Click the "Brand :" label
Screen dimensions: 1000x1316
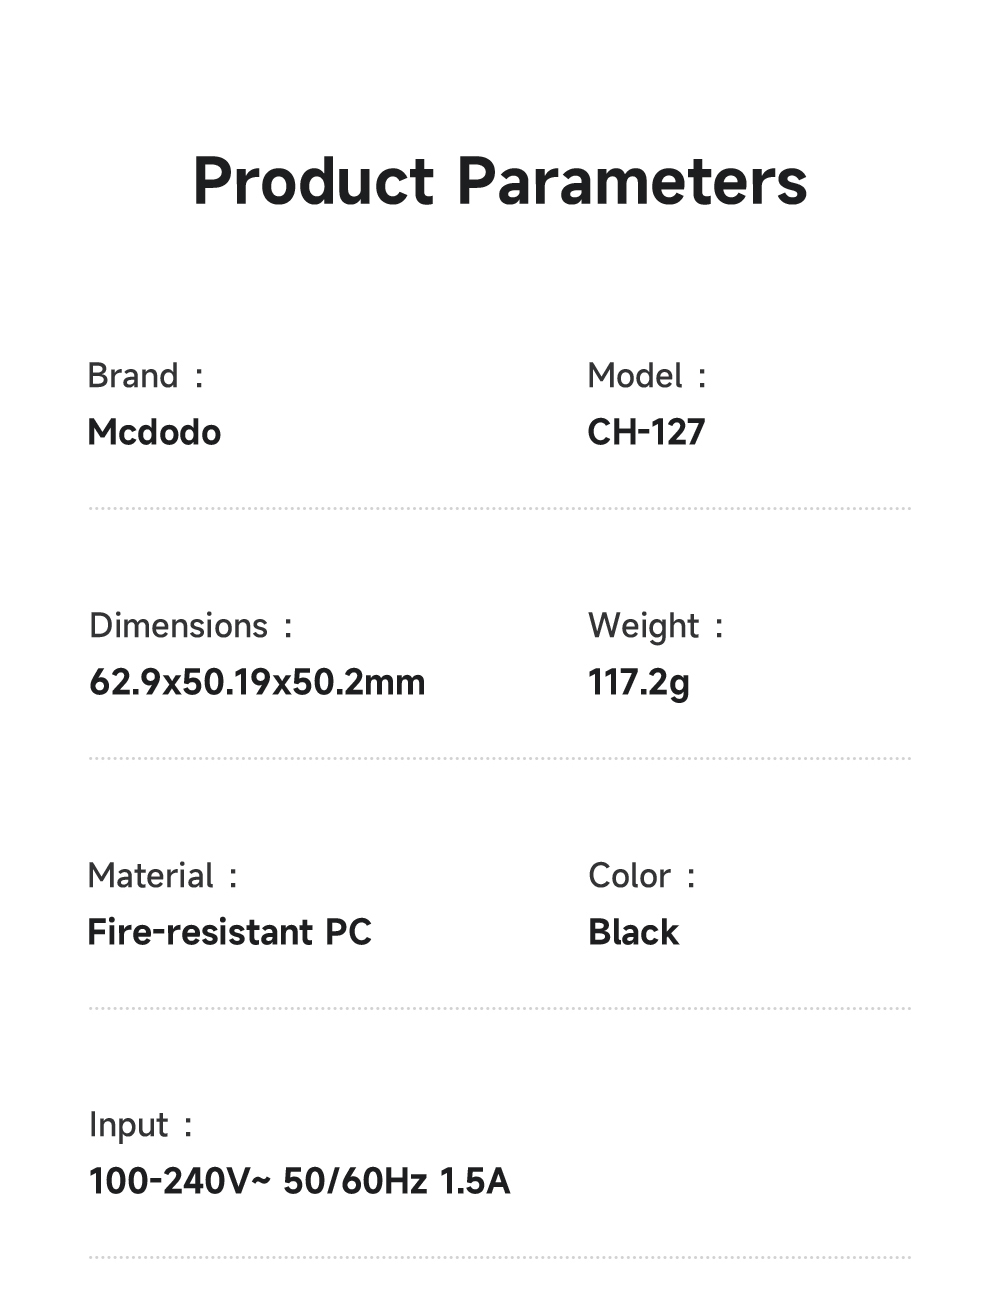point(145,376)
